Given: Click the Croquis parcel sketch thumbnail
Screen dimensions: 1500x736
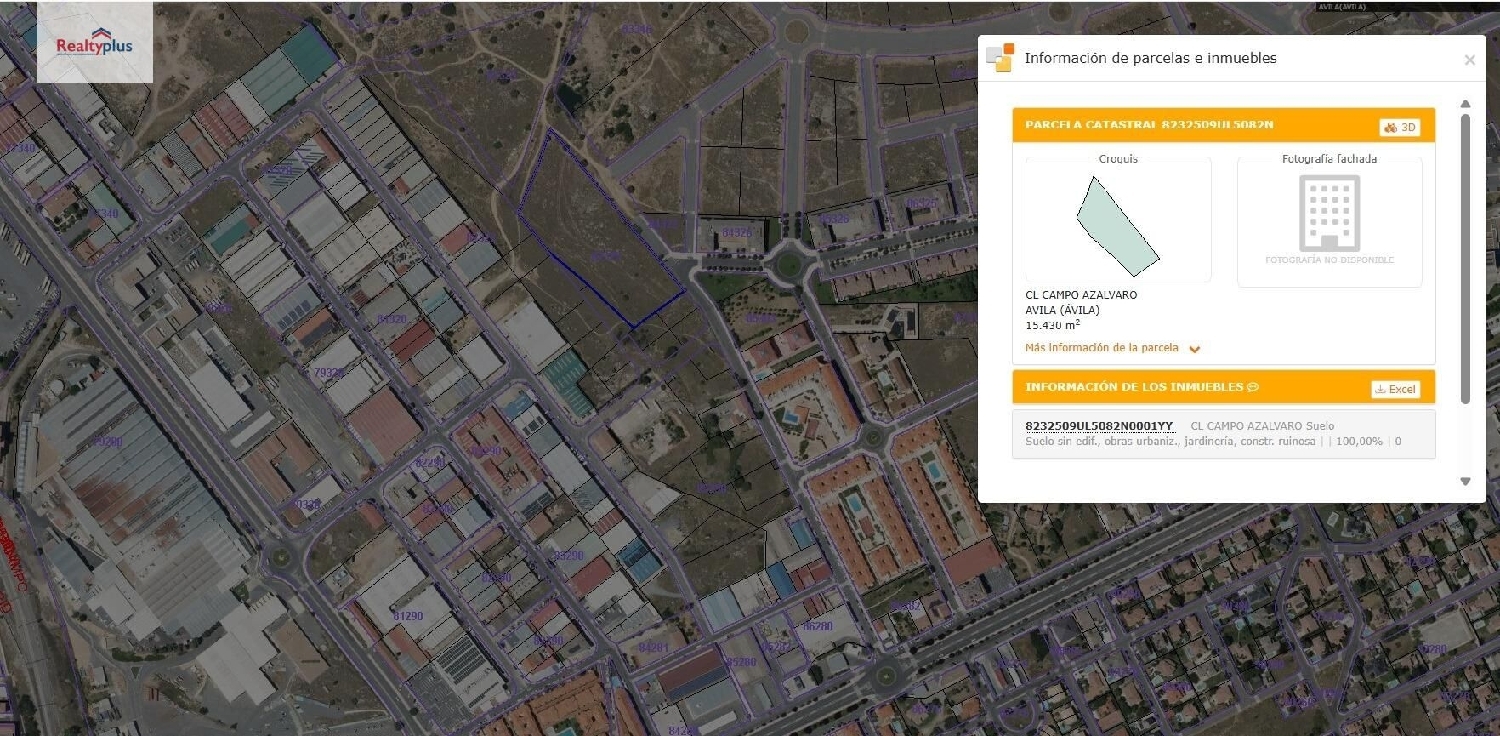Looking at the screenshot, I should click(x=1117, y=225).
